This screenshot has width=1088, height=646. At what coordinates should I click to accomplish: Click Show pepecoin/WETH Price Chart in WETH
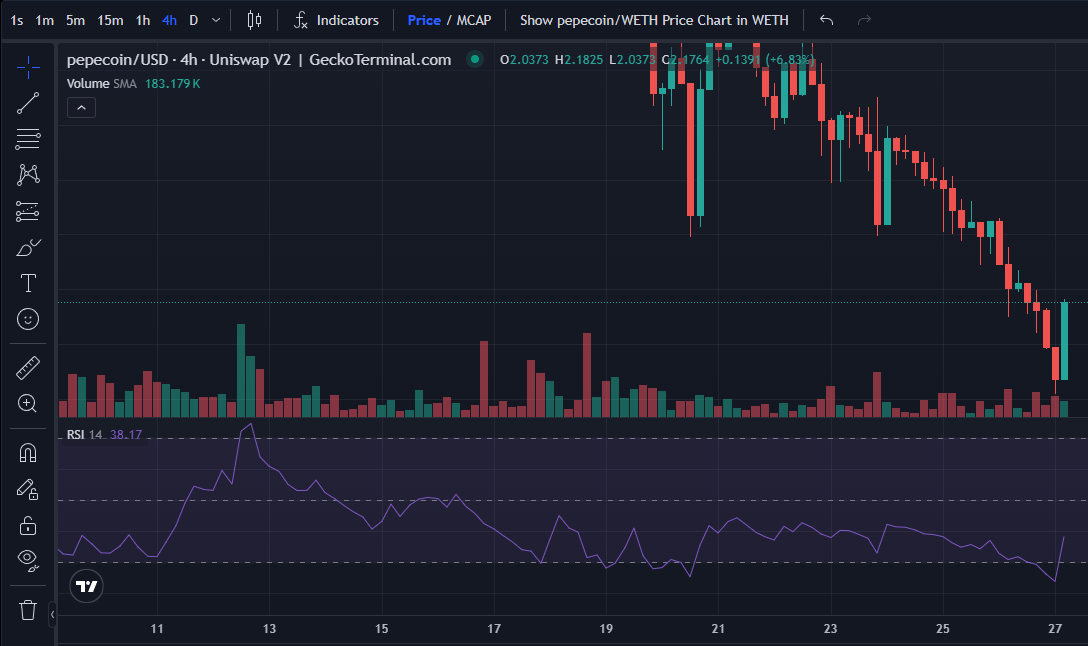[654, 20]
